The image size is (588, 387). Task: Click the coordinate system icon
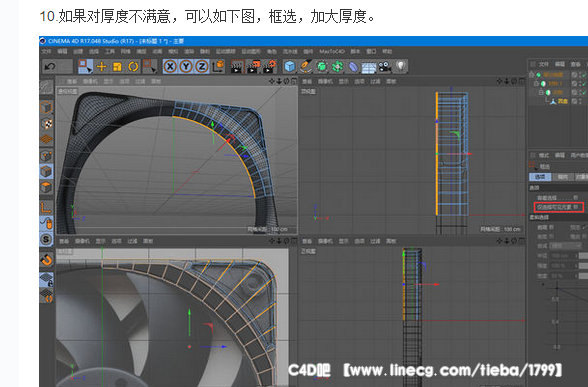pyautogui.click(x=218, y=66)
